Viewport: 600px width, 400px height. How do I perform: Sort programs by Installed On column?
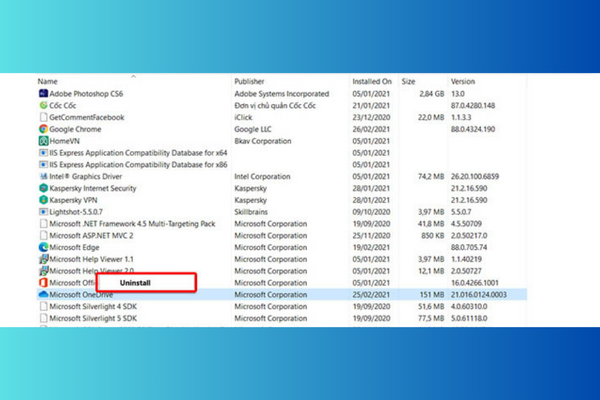(x=372, y=82)
